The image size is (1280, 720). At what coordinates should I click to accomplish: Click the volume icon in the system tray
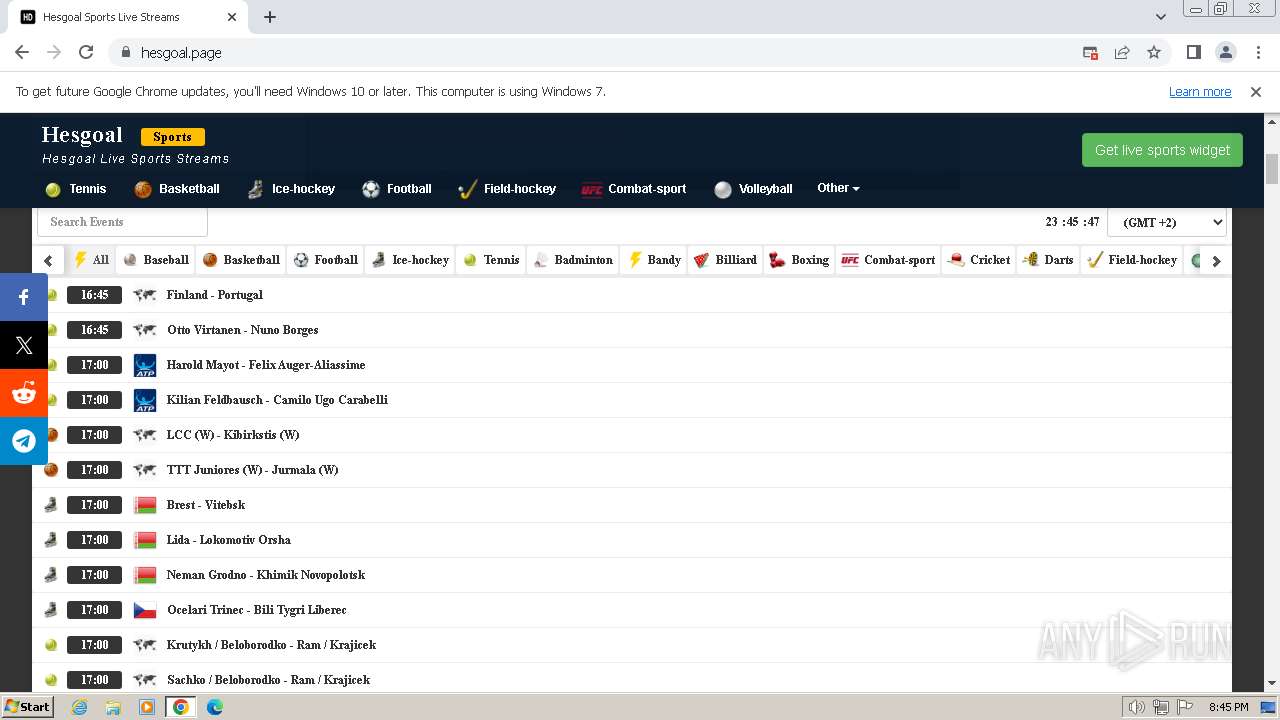[1137, 707]
